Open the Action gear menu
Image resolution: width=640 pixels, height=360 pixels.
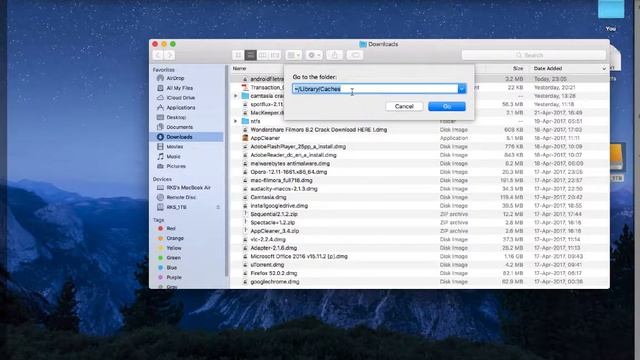click(314, 55)
